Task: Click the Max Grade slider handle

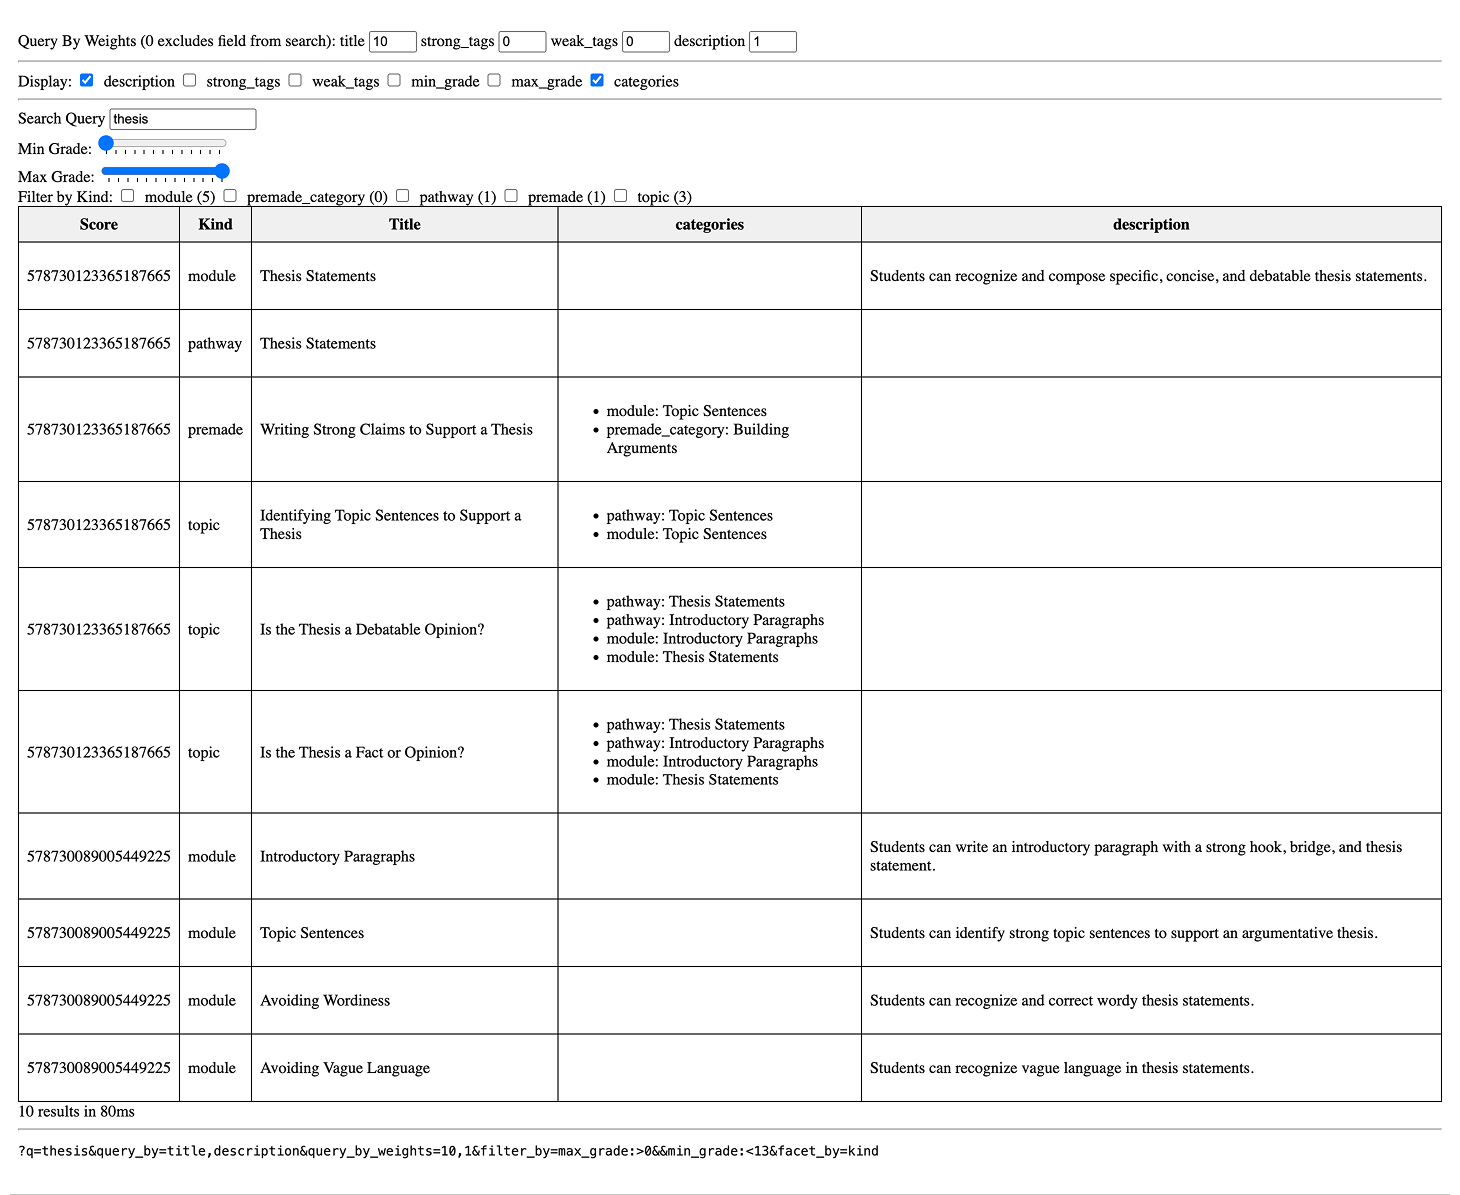Action: [x=222, y=171]
